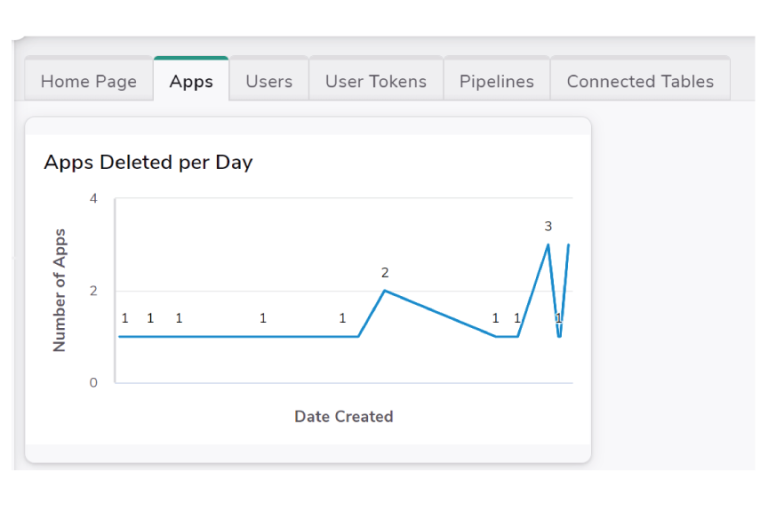768x512 pixels.
Task: Click the leftmost starting point of the line
Action: (x=119, y=336)
